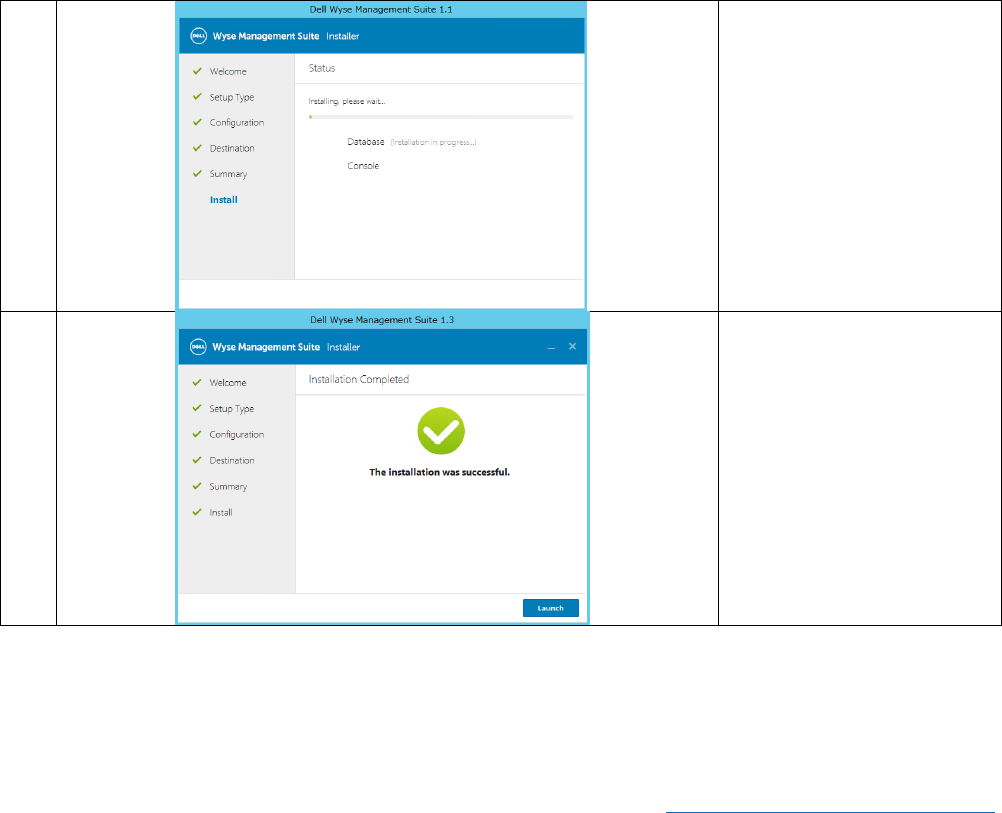This screenshot has height=813, width=1002.
Task: Select the Summary step in the 1.3 installer
Action: 228,486
